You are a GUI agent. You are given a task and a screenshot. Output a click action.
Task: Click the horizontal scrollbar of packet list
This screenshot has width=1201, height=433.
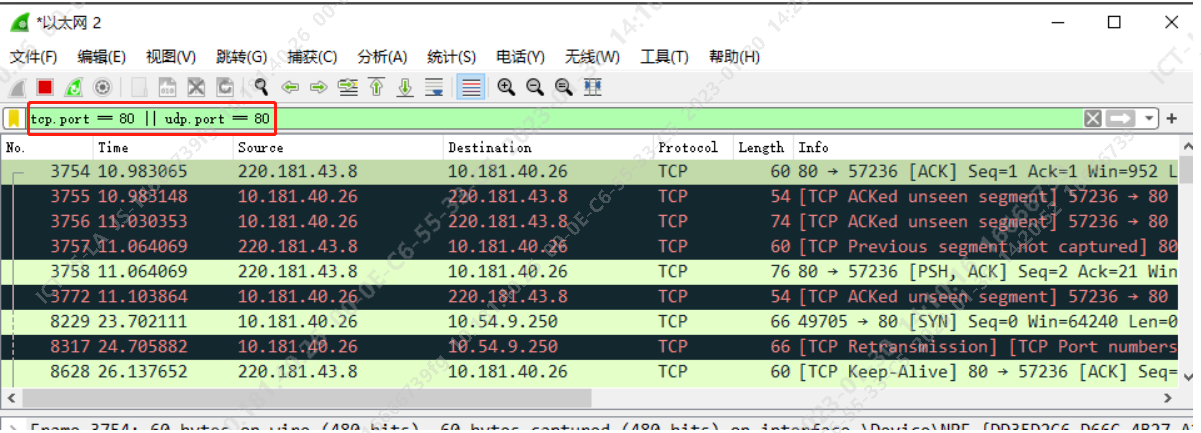pyautogui.click(x=400, y=397)
